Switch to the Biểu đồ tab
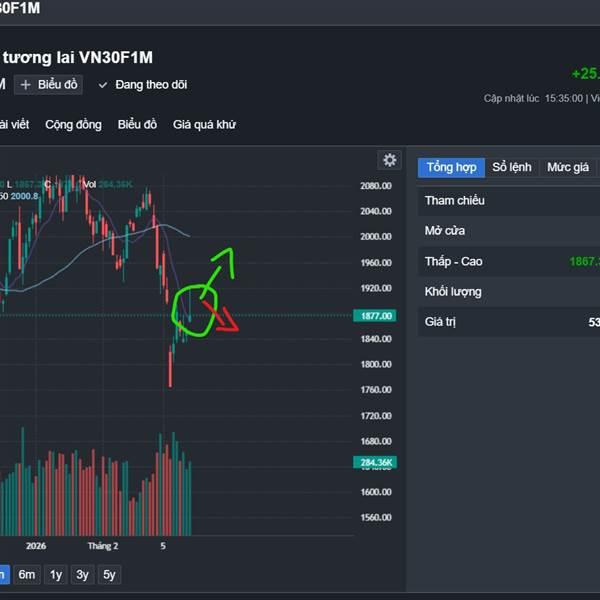This screenshot has width=600, height=600. pos(137,125)
